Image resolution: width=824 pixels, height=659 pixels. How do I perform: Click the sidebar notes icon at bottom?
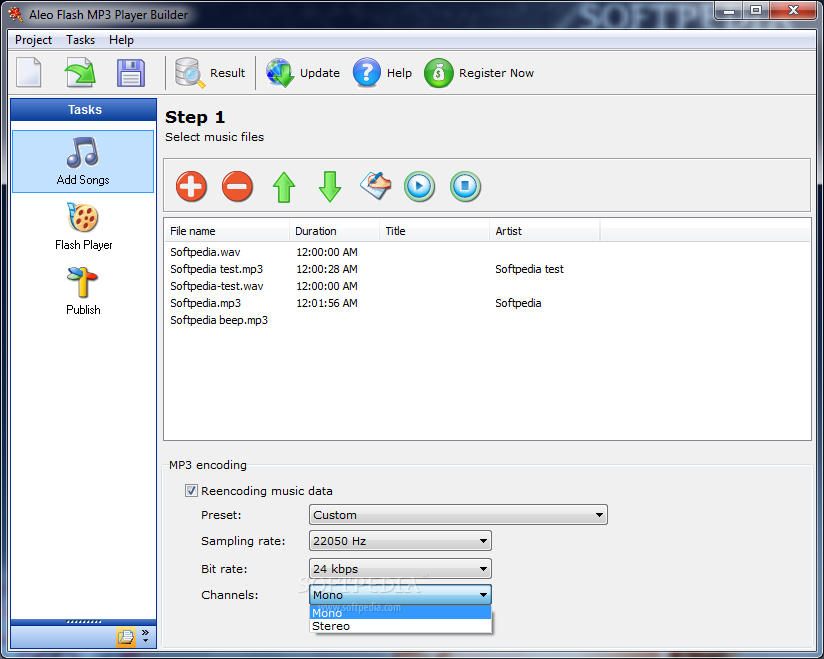[126, 637]
